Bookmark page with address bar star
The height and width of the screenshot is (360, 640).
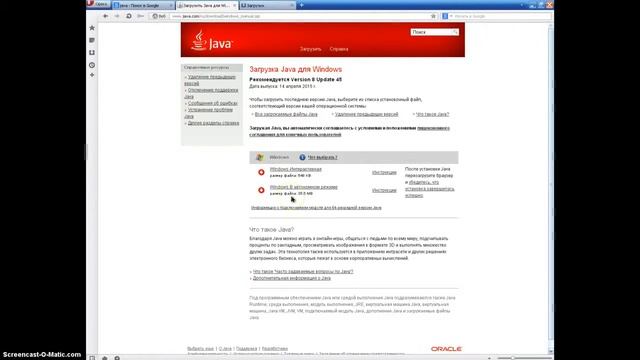click(433, 16)
